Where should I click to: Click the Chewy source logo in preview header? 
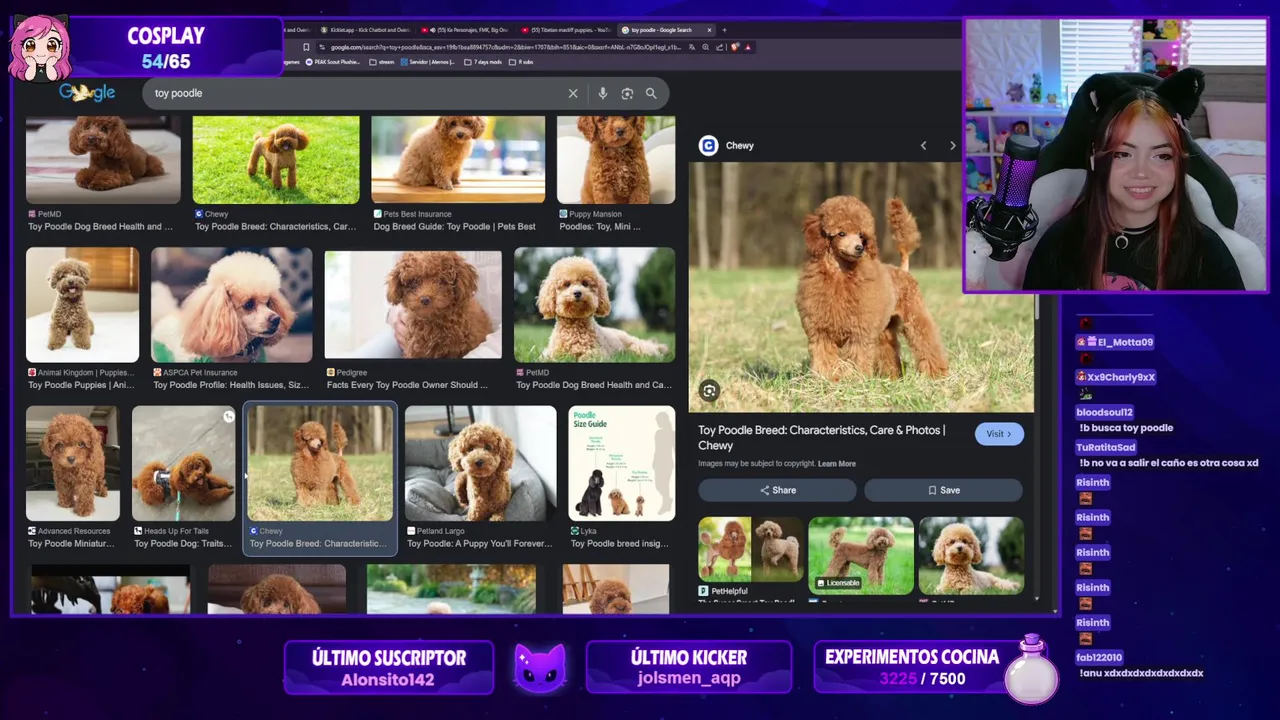tap(708, 146)
